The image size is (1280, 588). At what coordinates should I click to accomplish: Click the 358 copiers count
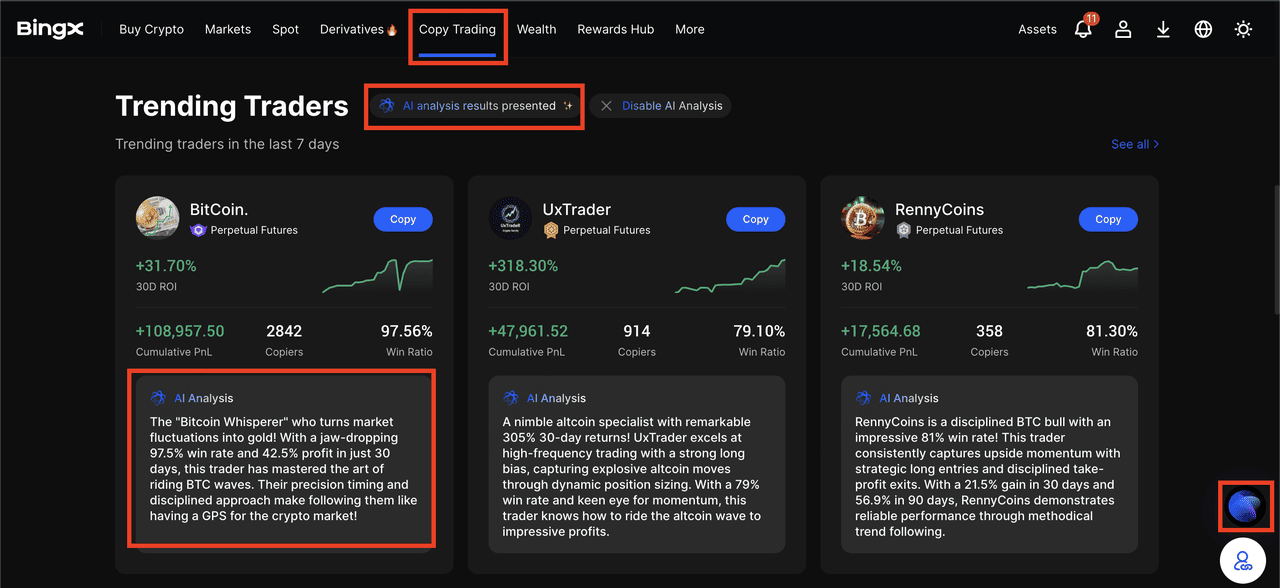(989, 331)
